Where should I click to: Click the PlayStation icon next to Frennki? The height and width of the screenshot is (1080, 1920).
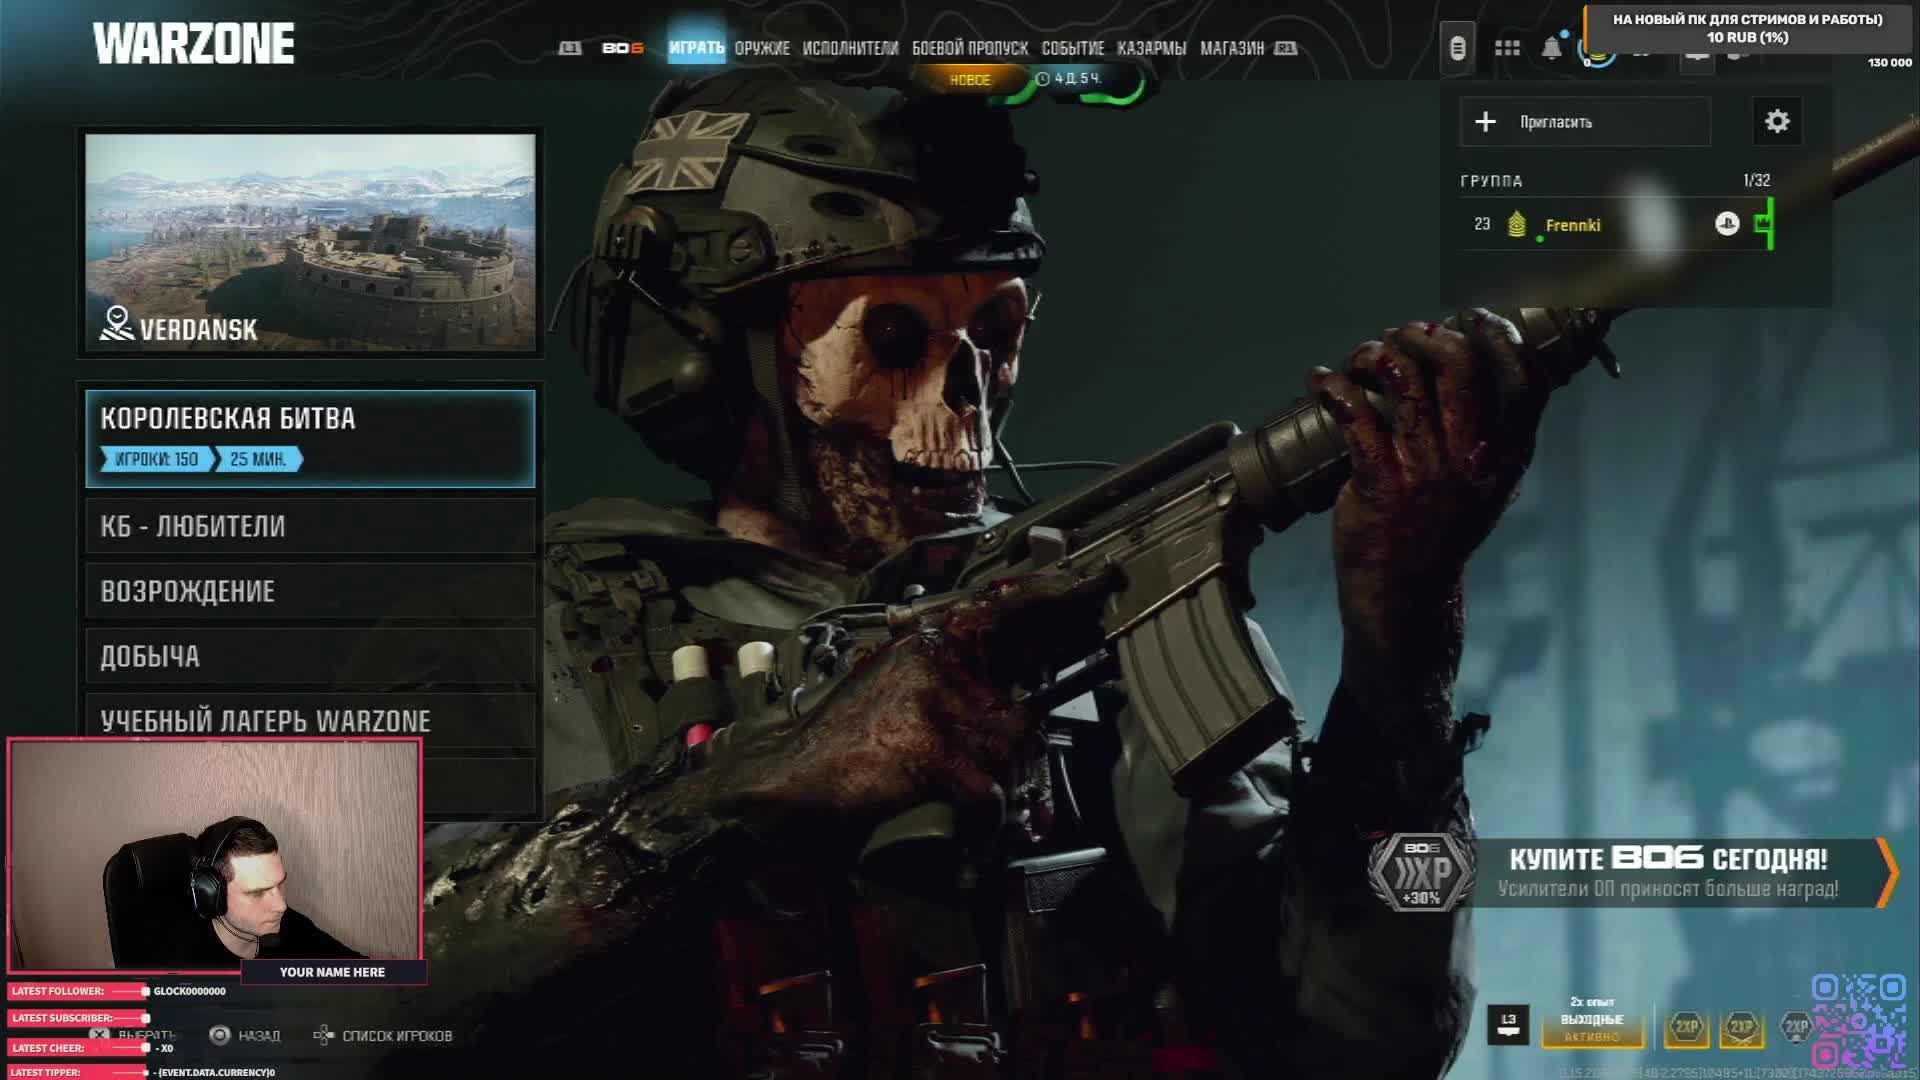(x=1727, y=224)
